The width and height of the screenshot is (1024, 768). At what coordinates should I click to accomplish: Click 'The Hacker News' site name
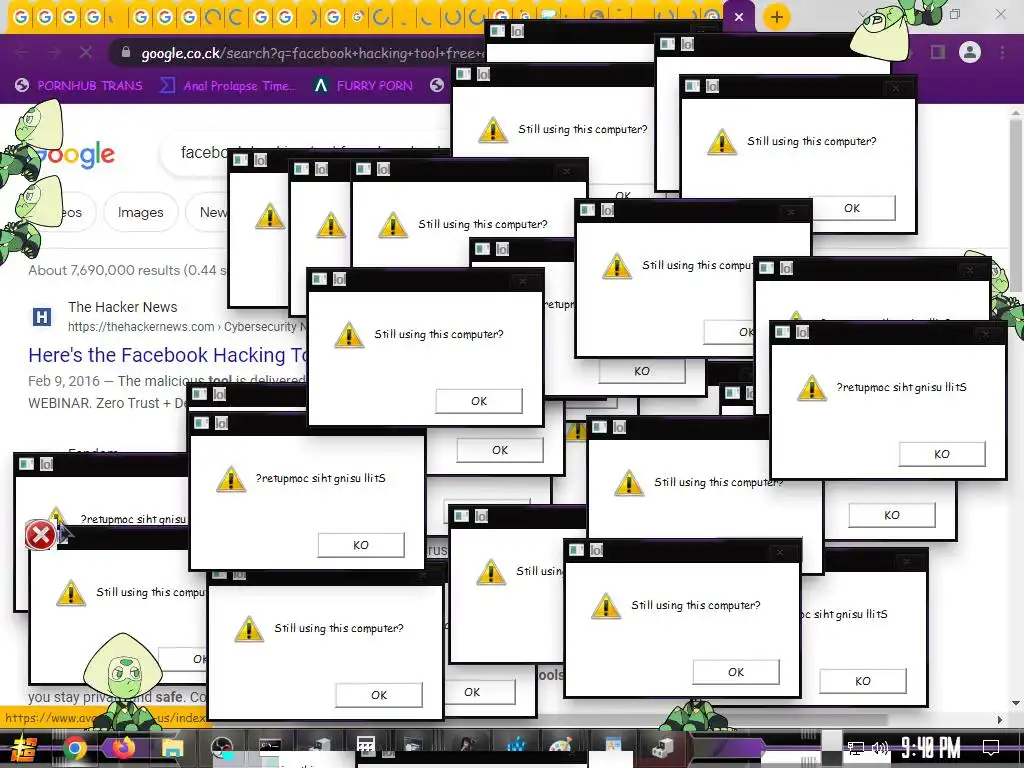point(122,307)
